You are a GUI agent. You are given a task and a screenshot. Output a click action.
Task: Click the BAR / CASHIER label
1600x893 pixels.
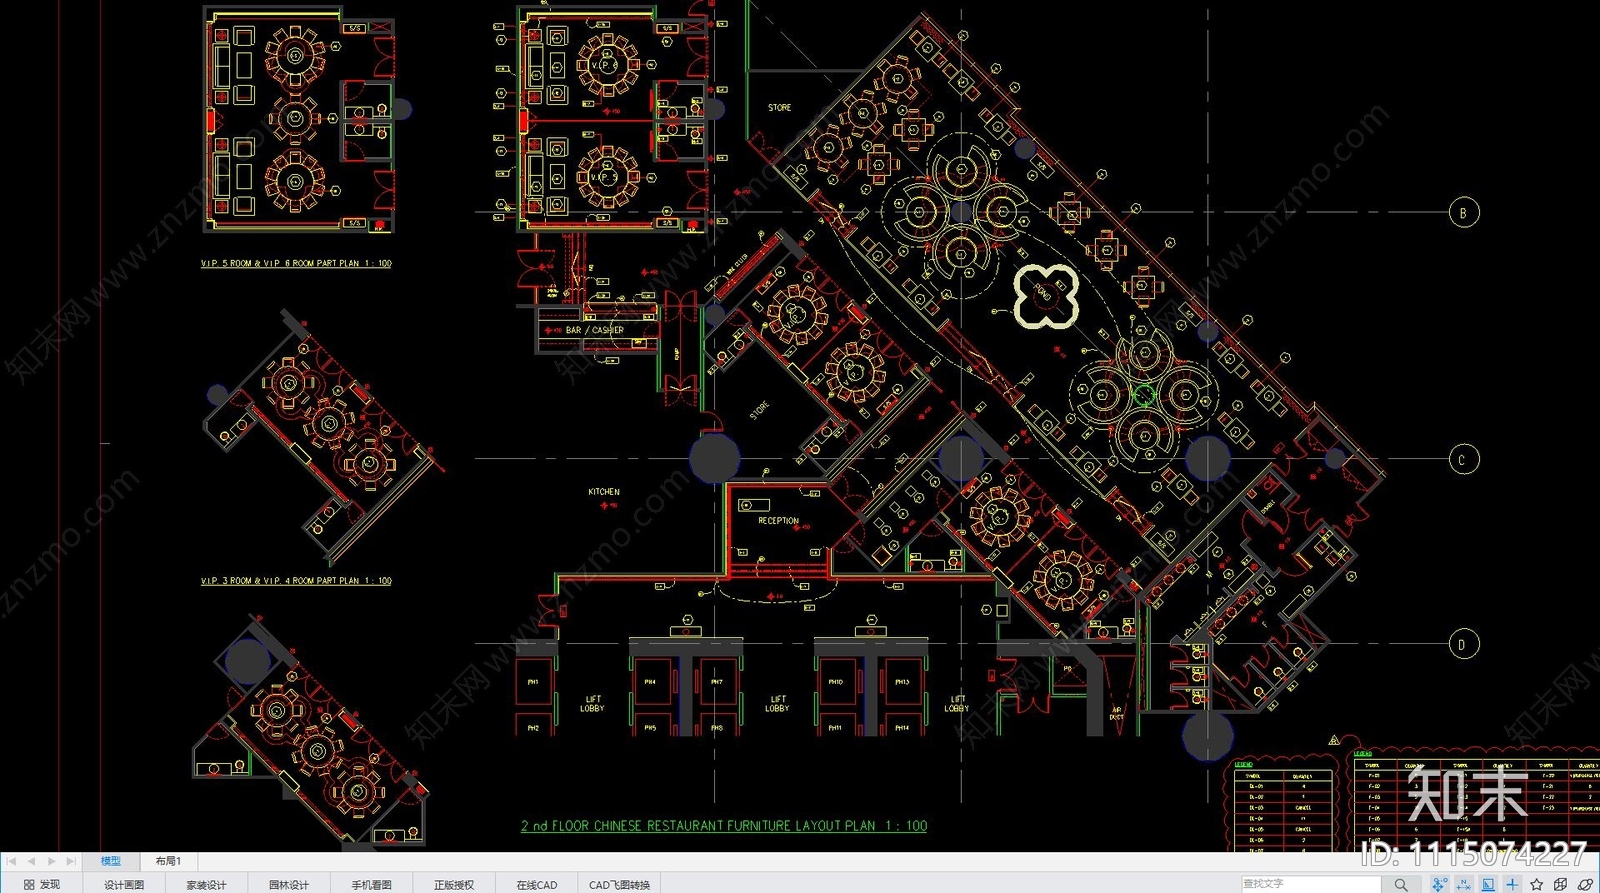coord(595,330)
